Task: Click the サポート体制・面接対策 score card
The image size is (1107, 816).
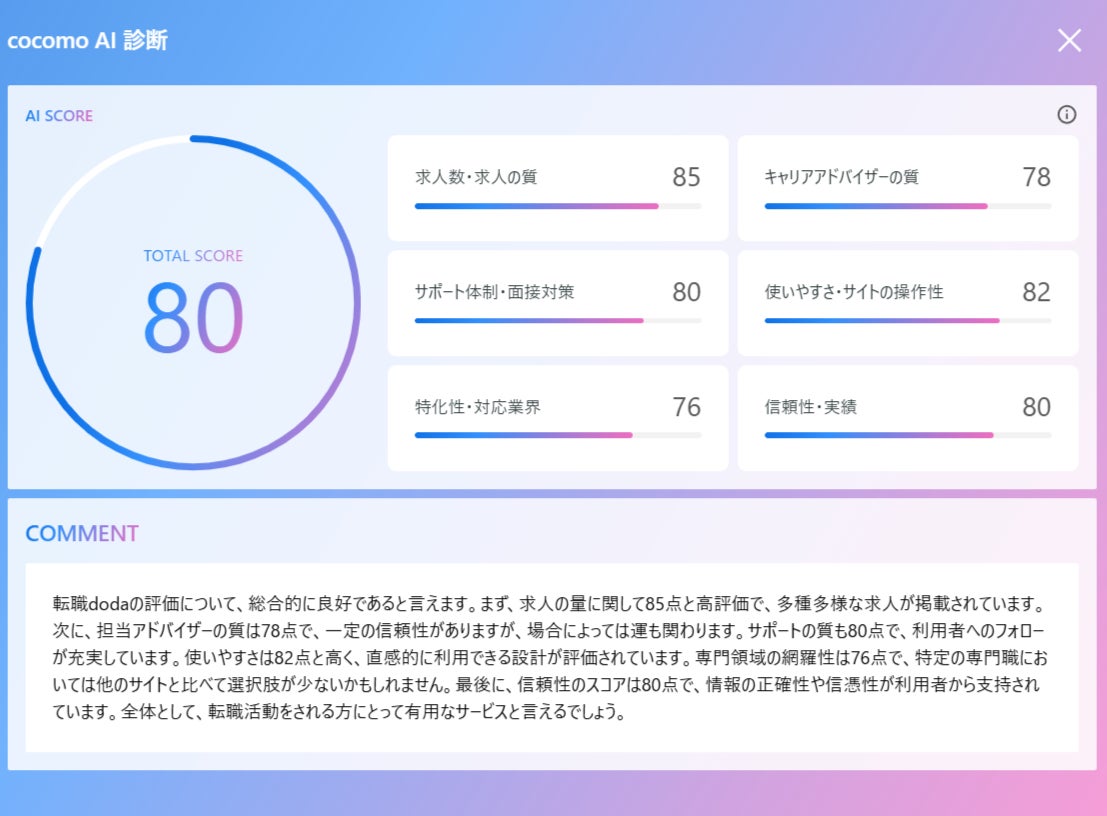Action: [557, 303]
